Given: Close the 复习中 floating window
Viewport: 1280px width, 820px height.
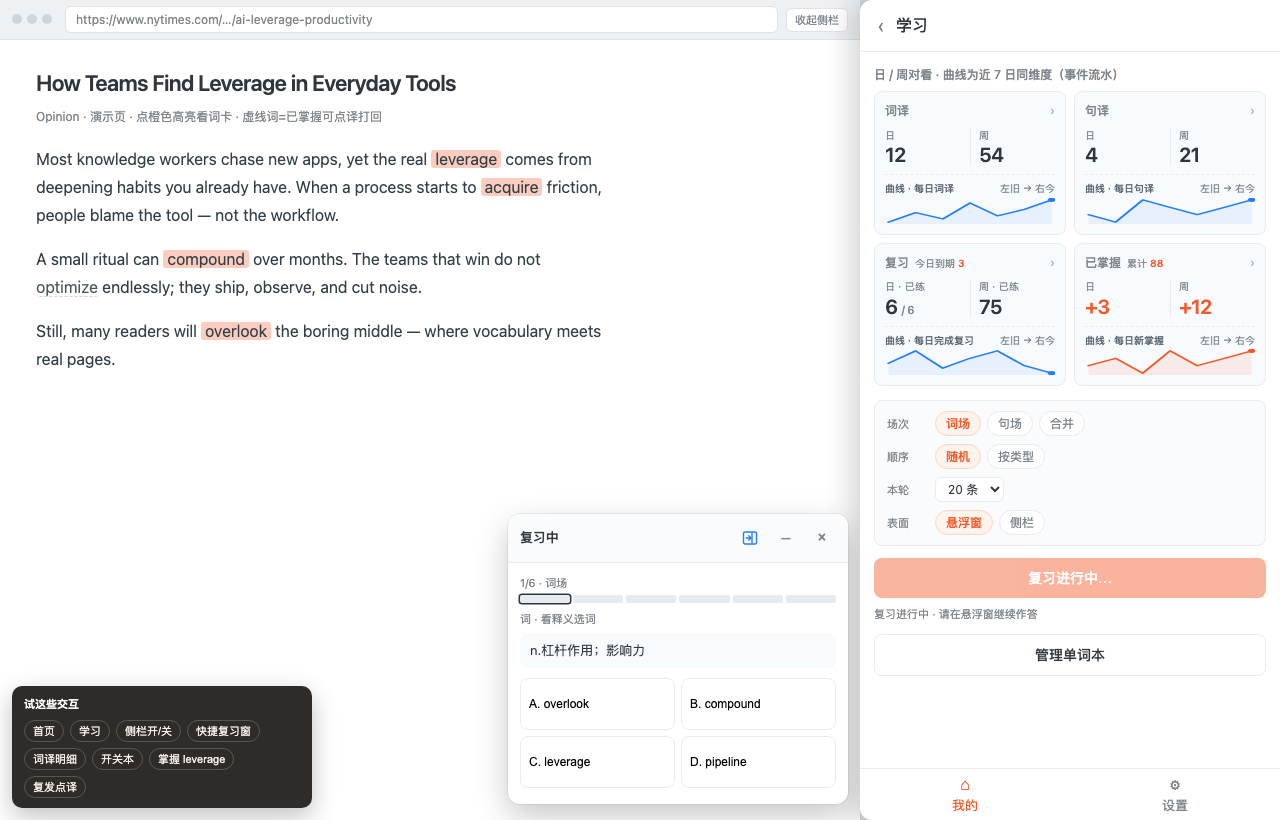Looking at the screenshot, I should (822, 538).
